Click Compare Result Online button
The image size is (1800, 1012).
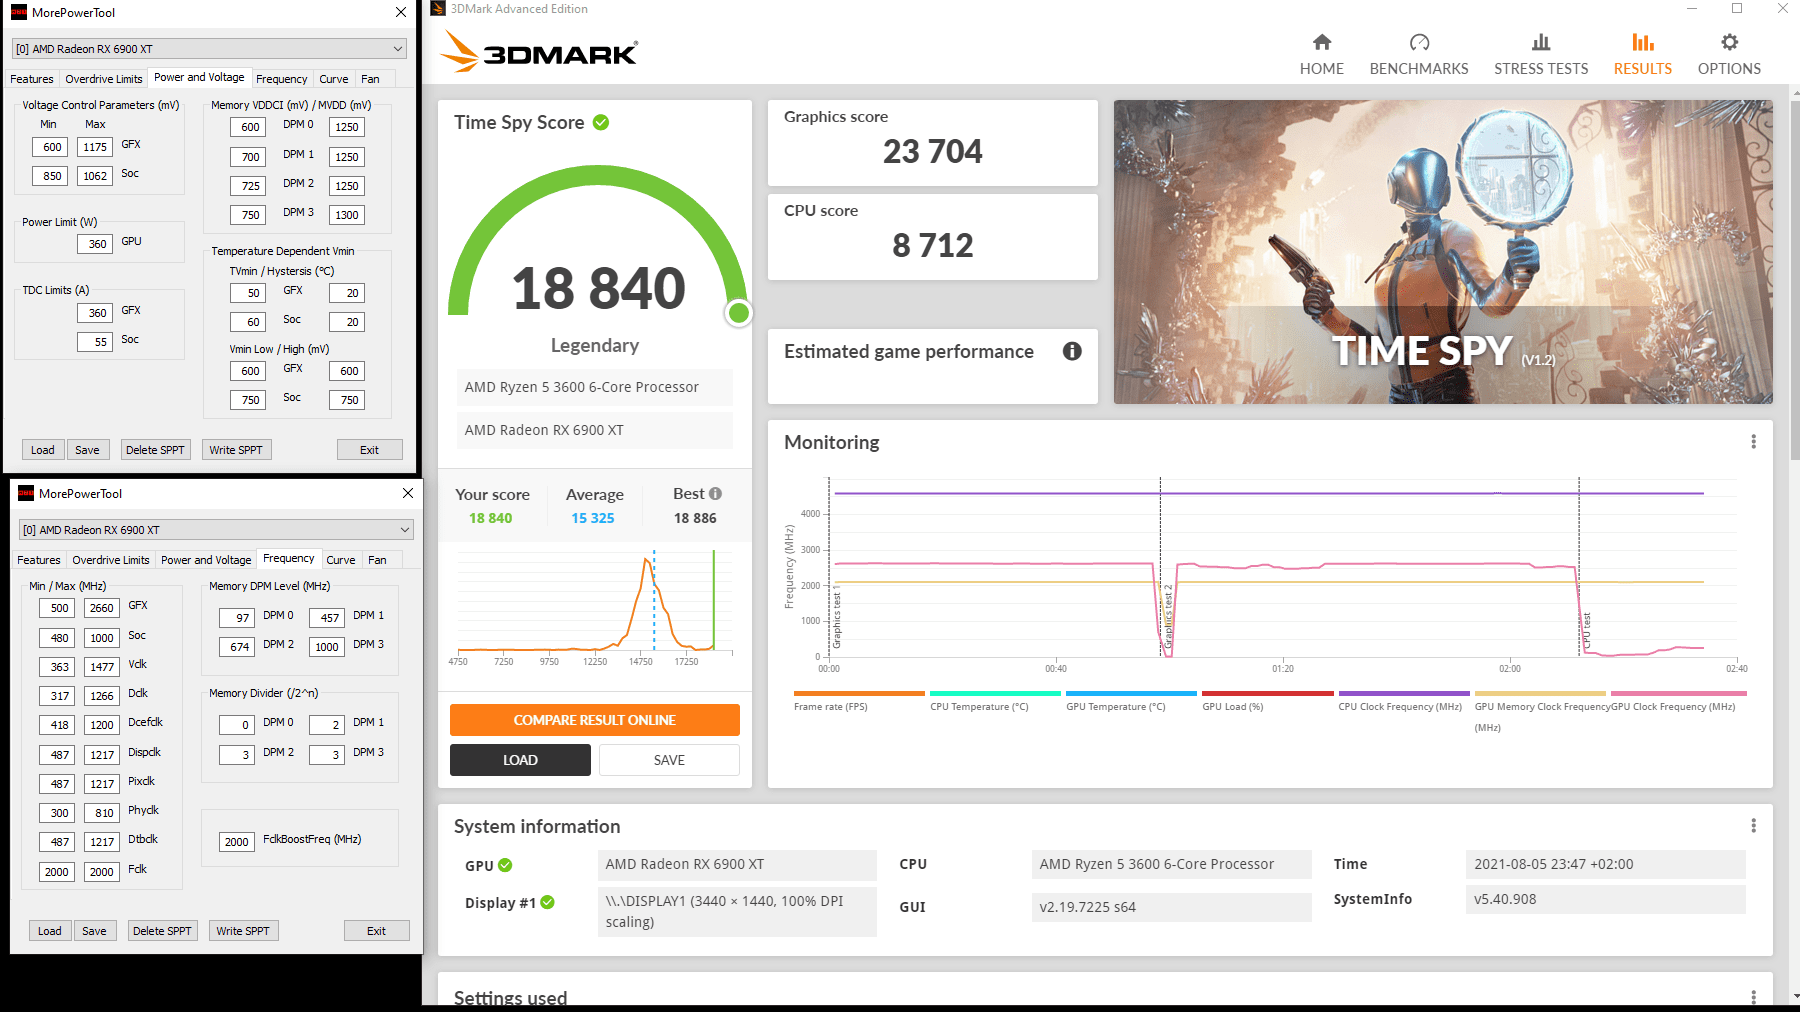point(595,720)
